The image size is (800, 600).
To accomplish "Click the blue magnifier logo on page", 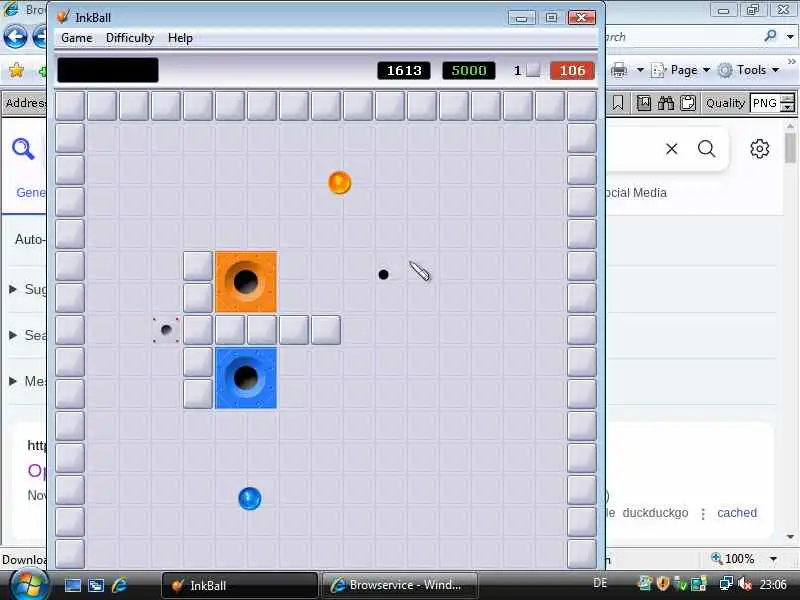I will pos(23,149).
